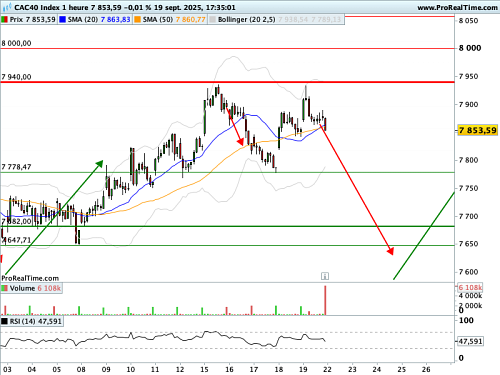Click the 7 600 price axis label
This screenshot has width=500, height=375.
[x=468, y=272]
